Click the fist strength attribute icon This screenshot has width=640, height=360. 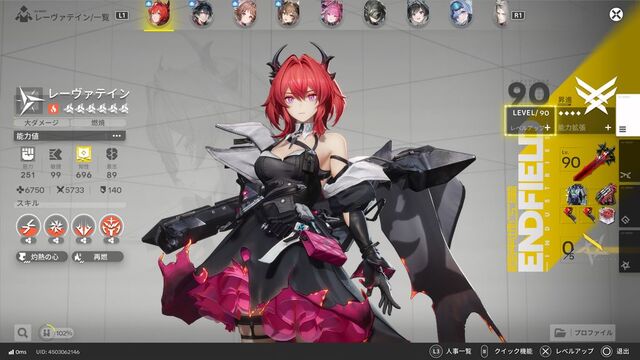[28, 154]
